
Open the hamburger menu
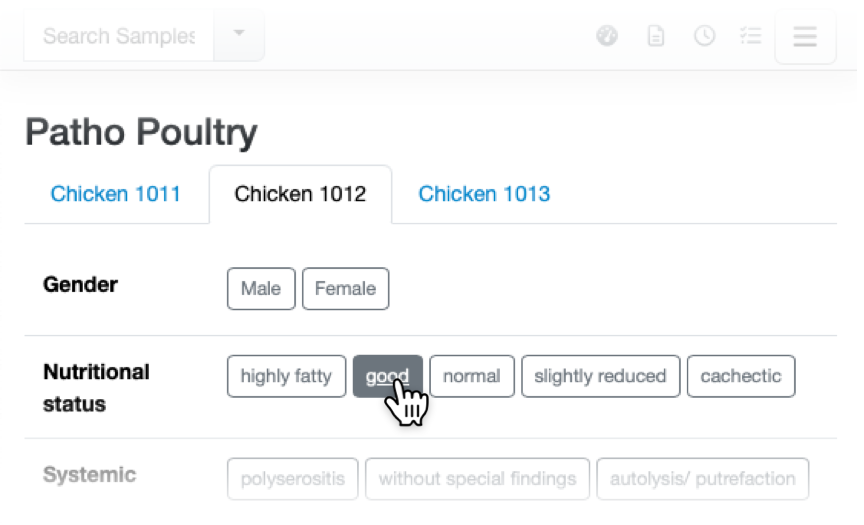(x=805, y=37)
